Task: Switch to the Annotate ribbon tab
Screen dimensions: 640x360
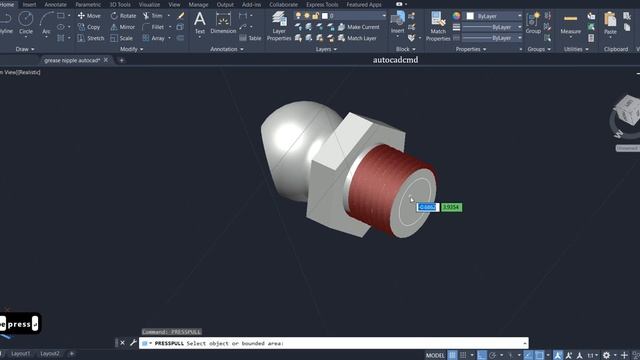Action: (55, 4)
